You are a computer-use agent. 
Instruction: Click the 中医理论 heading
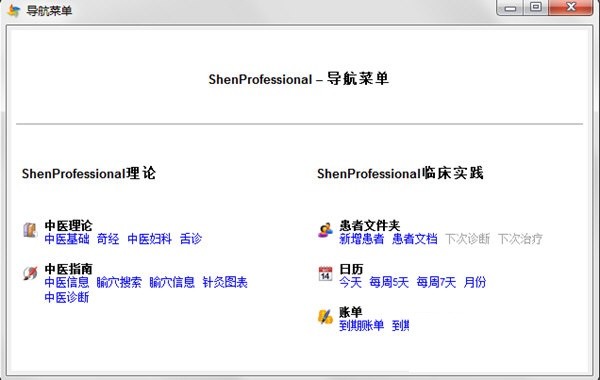coord(68,225)
